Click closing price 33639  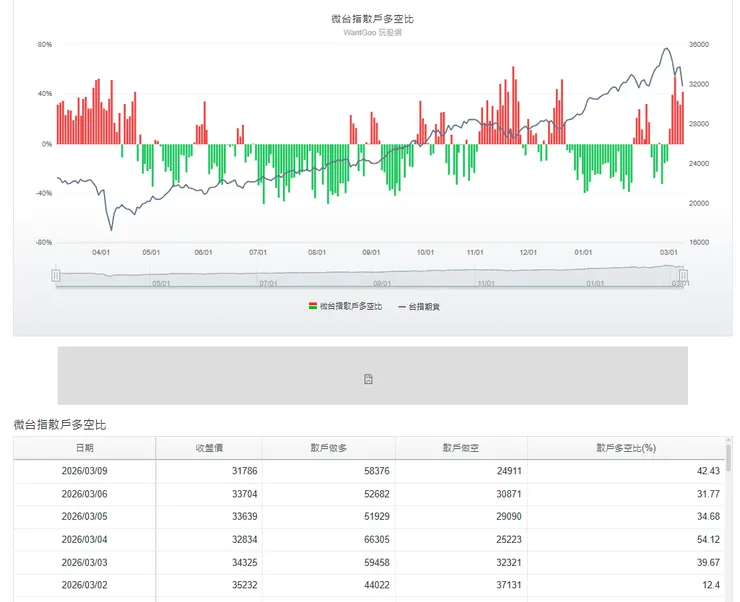244,517
